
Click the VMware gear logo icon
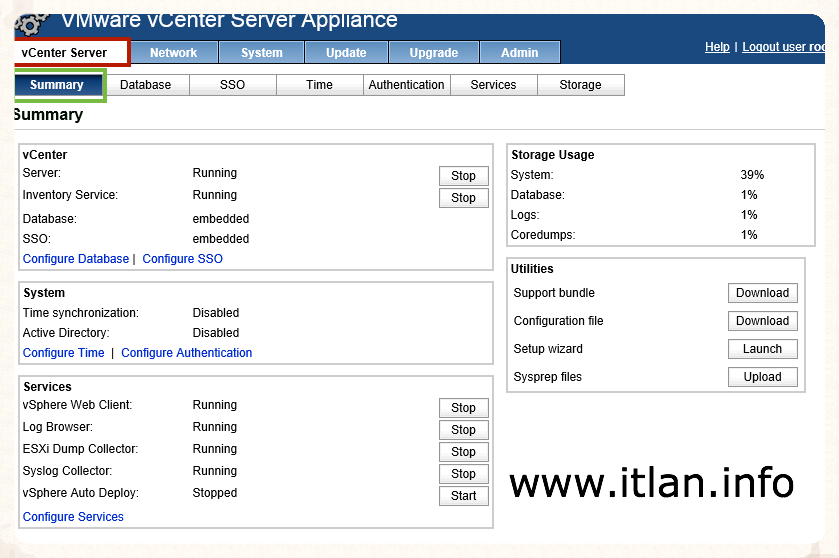click(x=33, y=24)
